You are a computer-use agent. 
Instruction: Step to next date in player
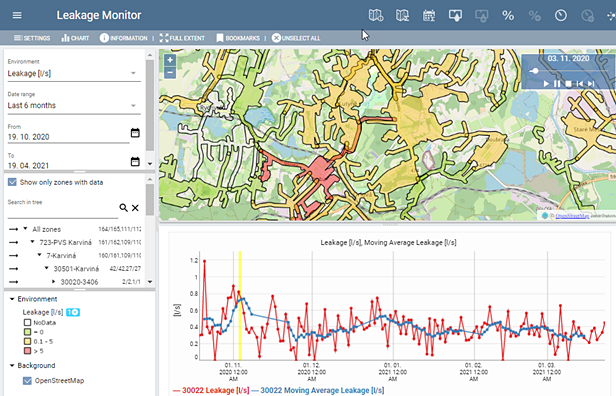[x=591, y=84]
